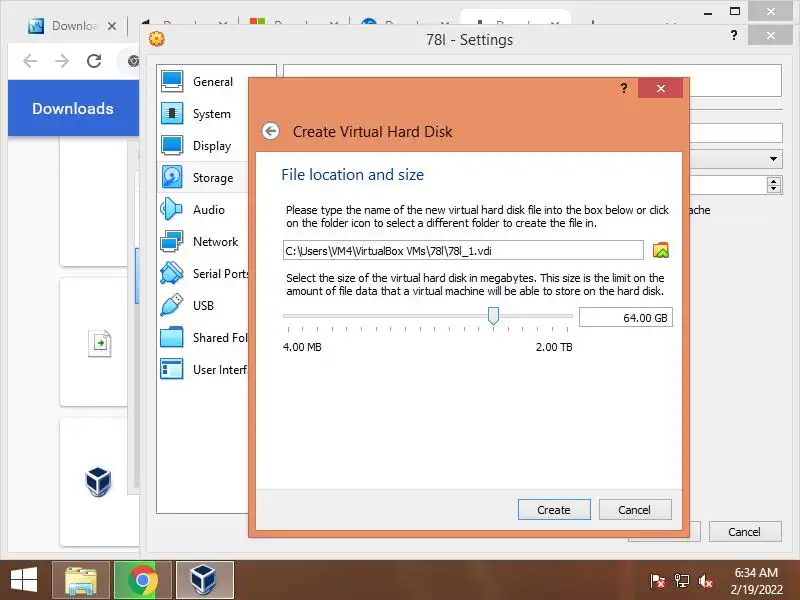Click the clock showing 6:34 AM
The height and width of the screenshot is (600, 800).
point(756,572)
